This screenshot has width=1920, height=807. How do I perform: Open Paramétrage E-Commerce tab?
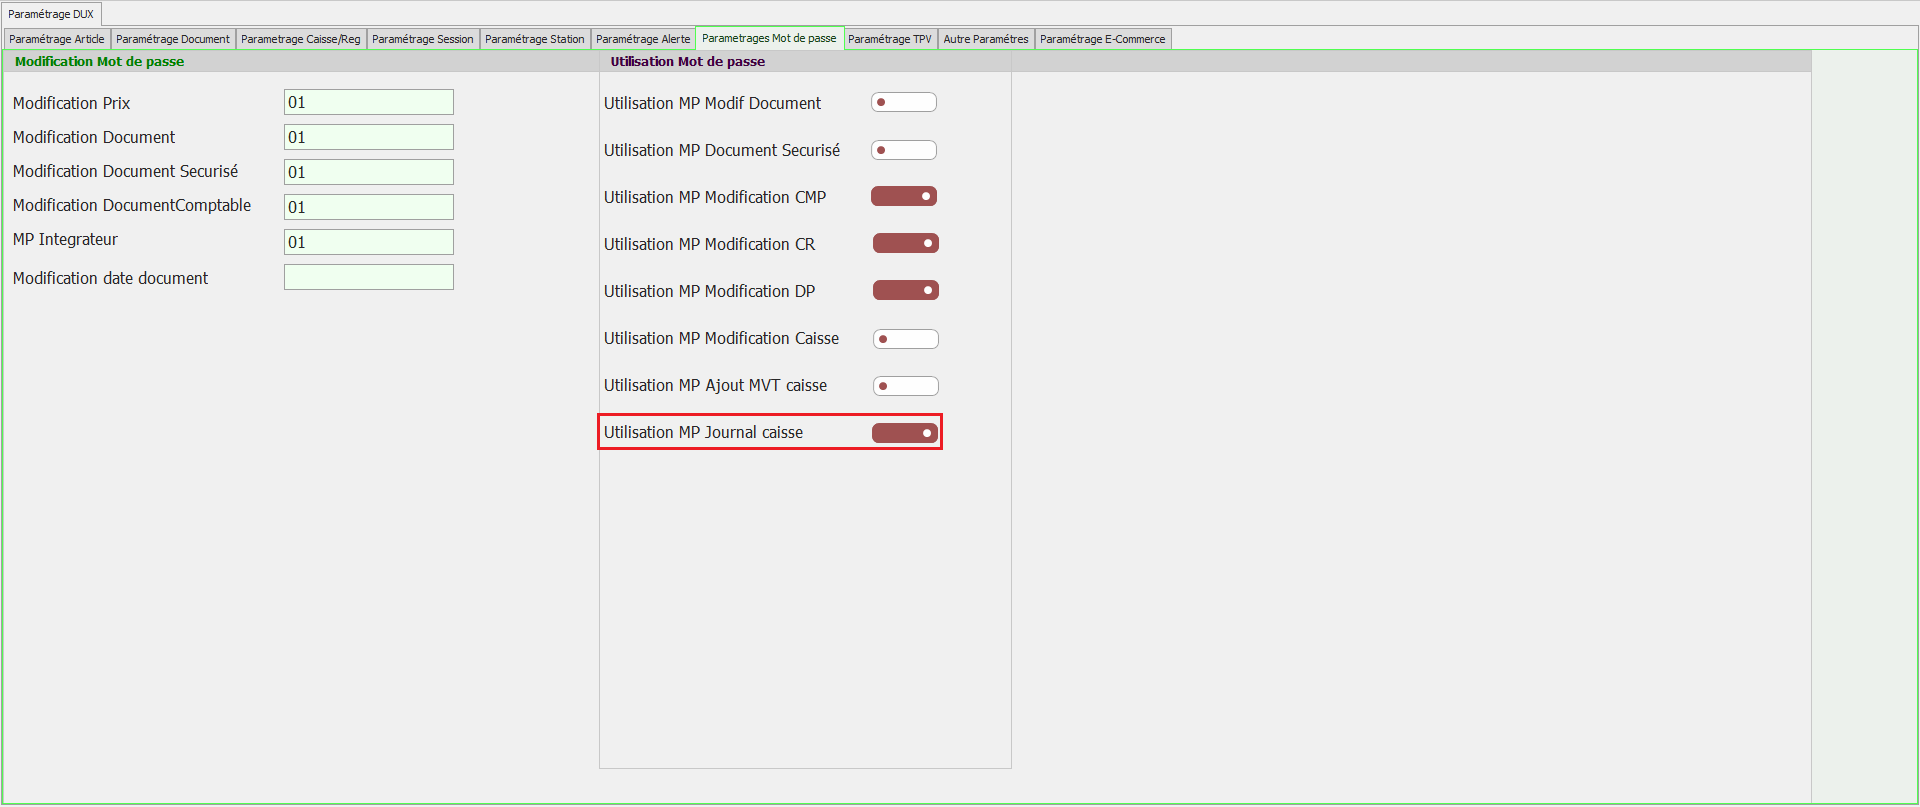coord(1103,39)
